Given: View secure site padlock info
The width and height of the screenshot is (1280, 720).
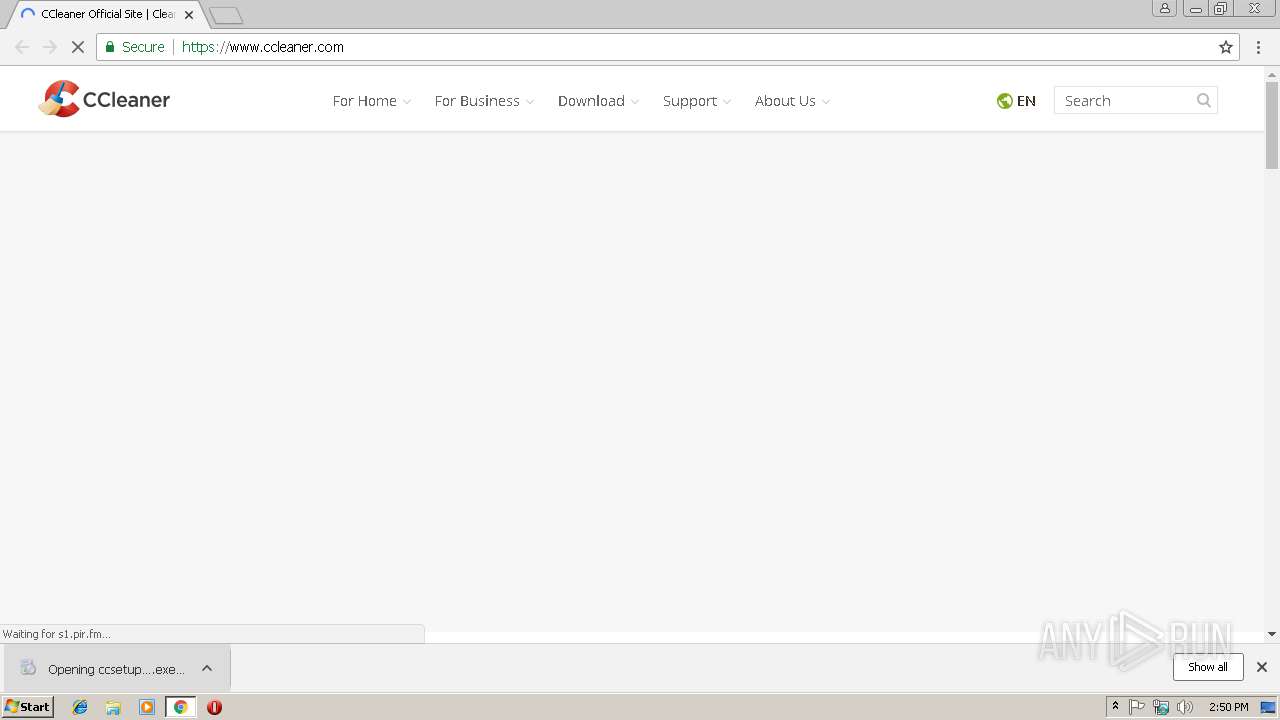Looking at the screenshot, I should click(x=110, y=47).
